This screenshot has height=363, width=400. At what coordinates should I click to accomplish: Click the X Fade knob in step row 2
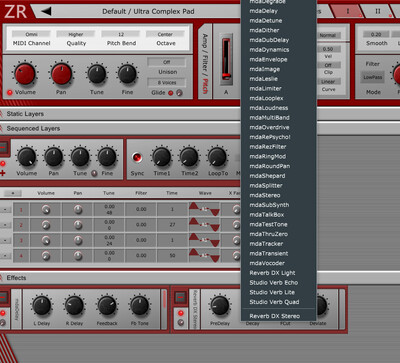[x=237, y=225]
